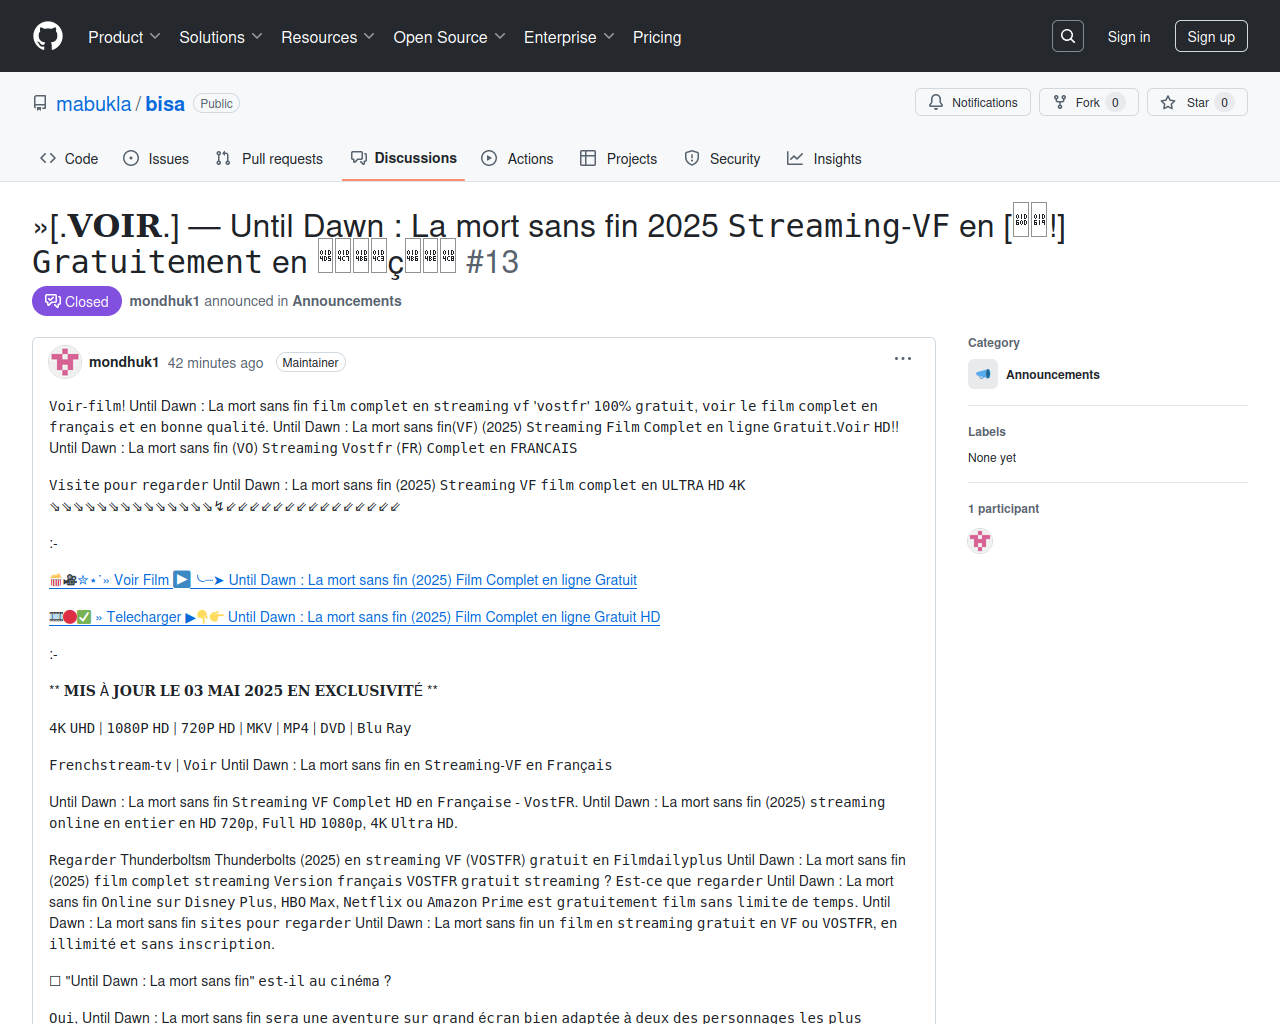Click the star icon in Star button
Viewport: 1280px width, 1024px height.
tap(1168, 102)
